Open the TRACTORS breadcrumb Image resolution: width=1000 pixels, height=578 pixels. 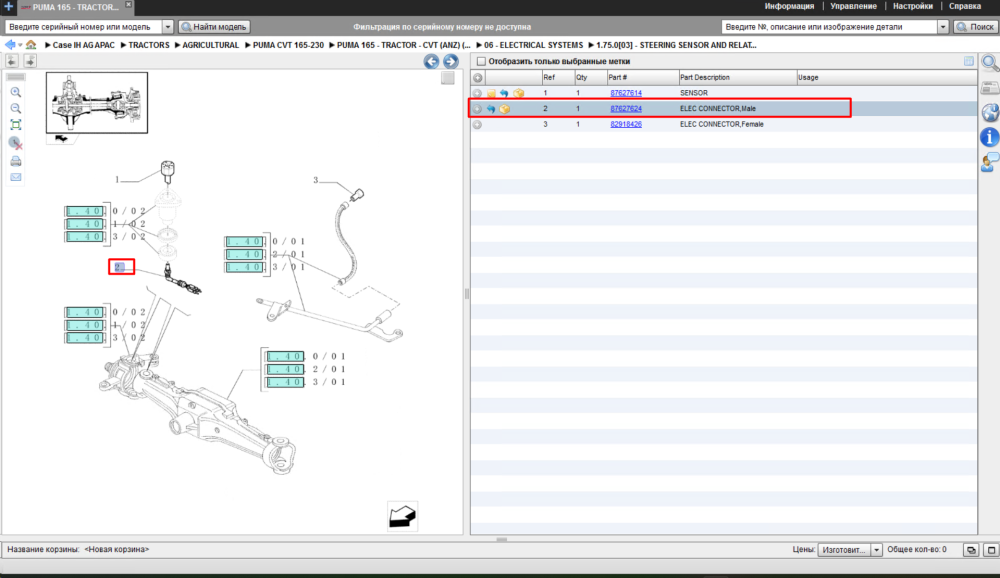149,45
